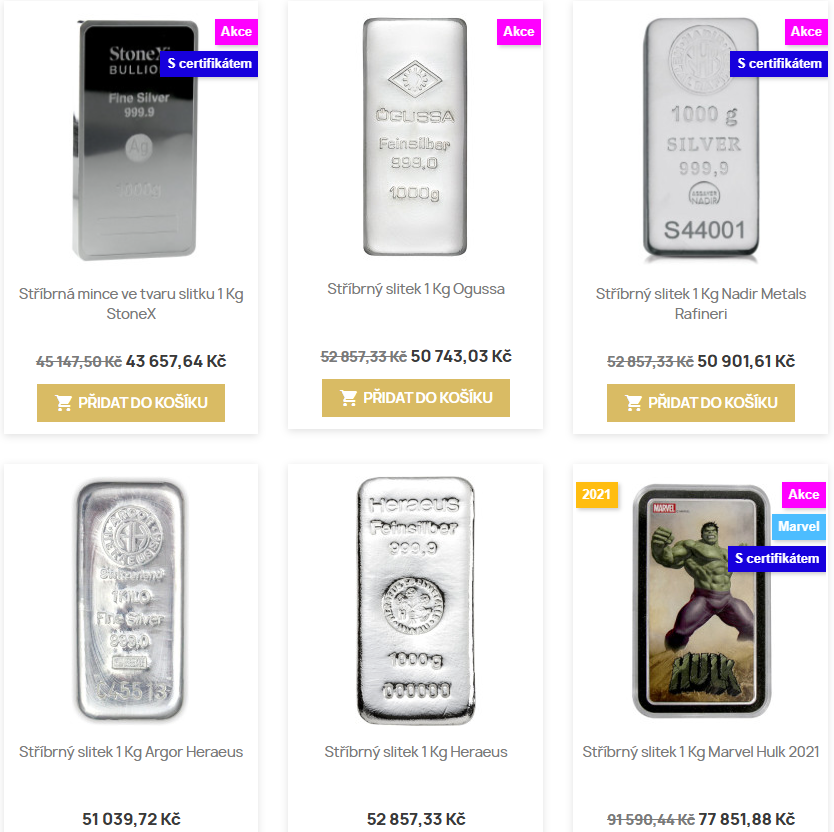Click cart icon on Nadir Metals add-to-cart button
This screenshot has width=834, height=832.
[634, 403]
